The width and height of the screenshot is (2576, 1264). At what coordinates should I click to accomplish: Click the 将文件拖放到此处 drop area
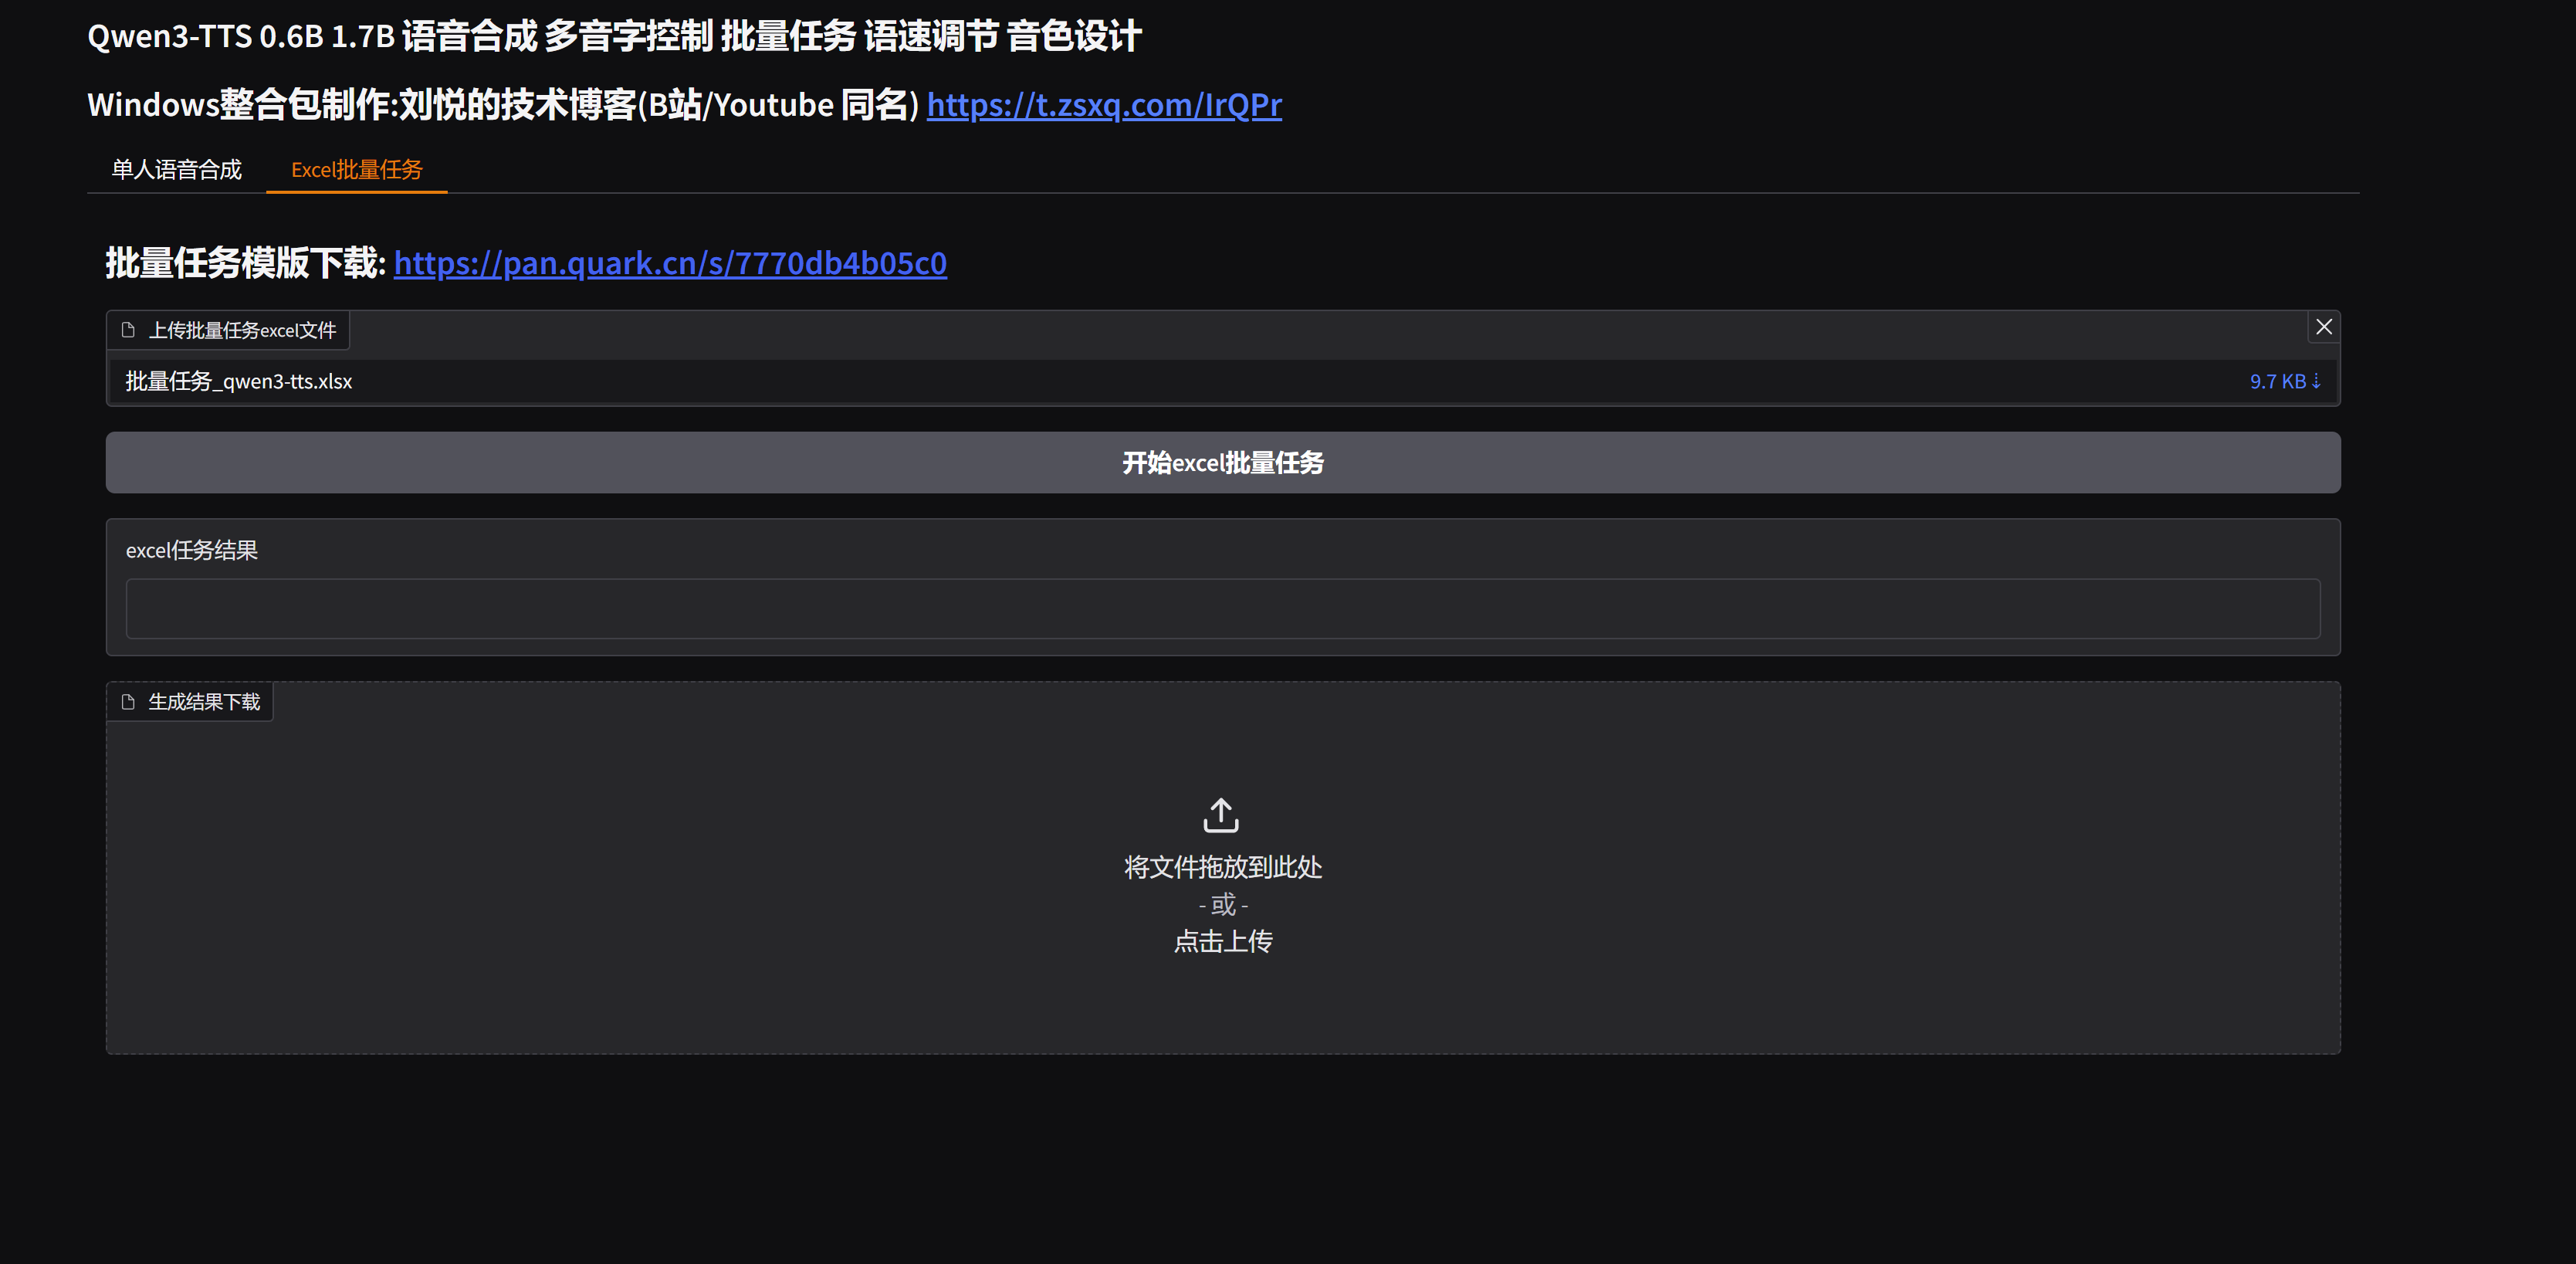[1222, 868]
